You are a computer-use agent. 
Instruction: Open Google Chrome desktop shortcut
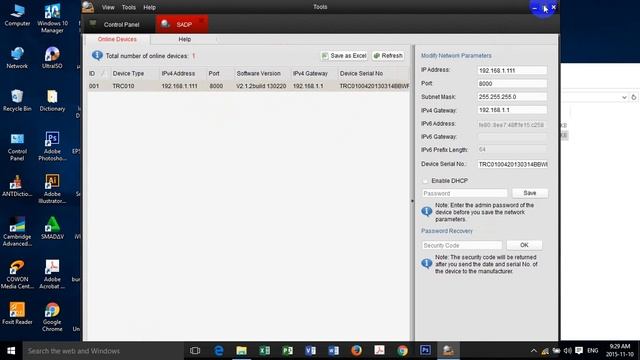[x=52, y=317]
